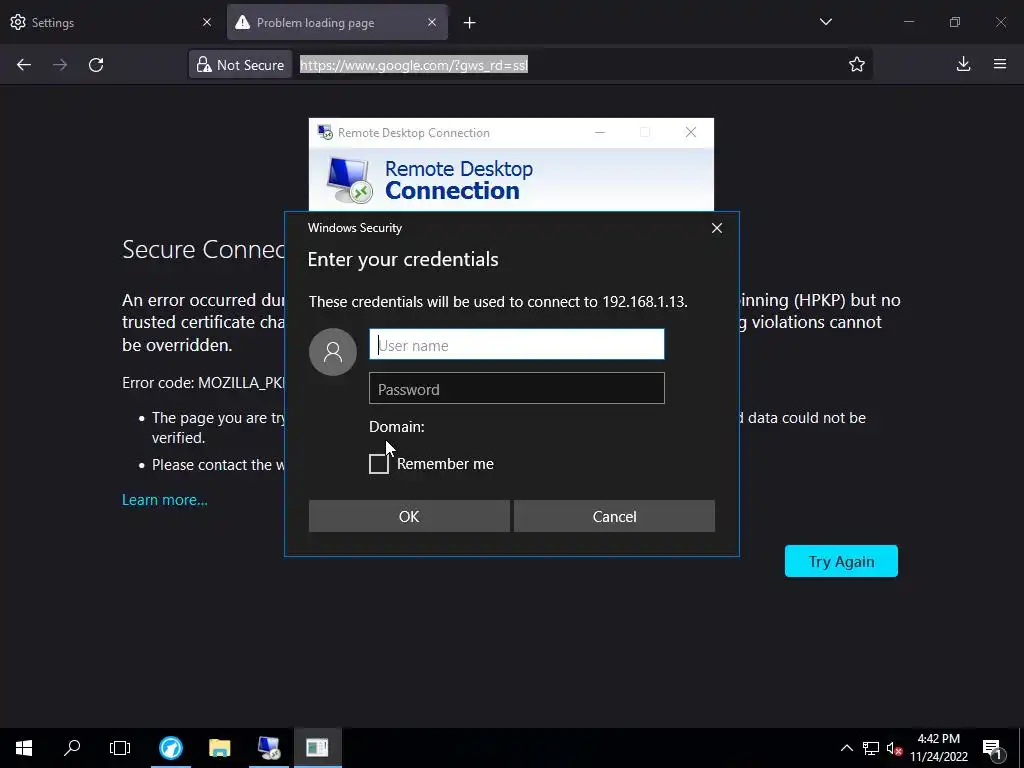Click the Remote Desktop Connection title bar icon
Screen dimensions: 1024x768
(325, 133)
